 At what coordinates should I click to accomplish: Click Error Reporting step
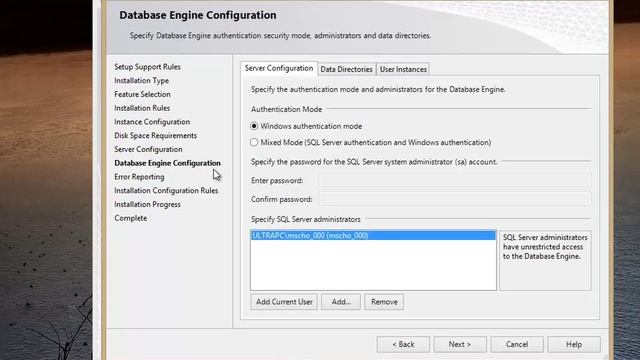pos(139,177)
